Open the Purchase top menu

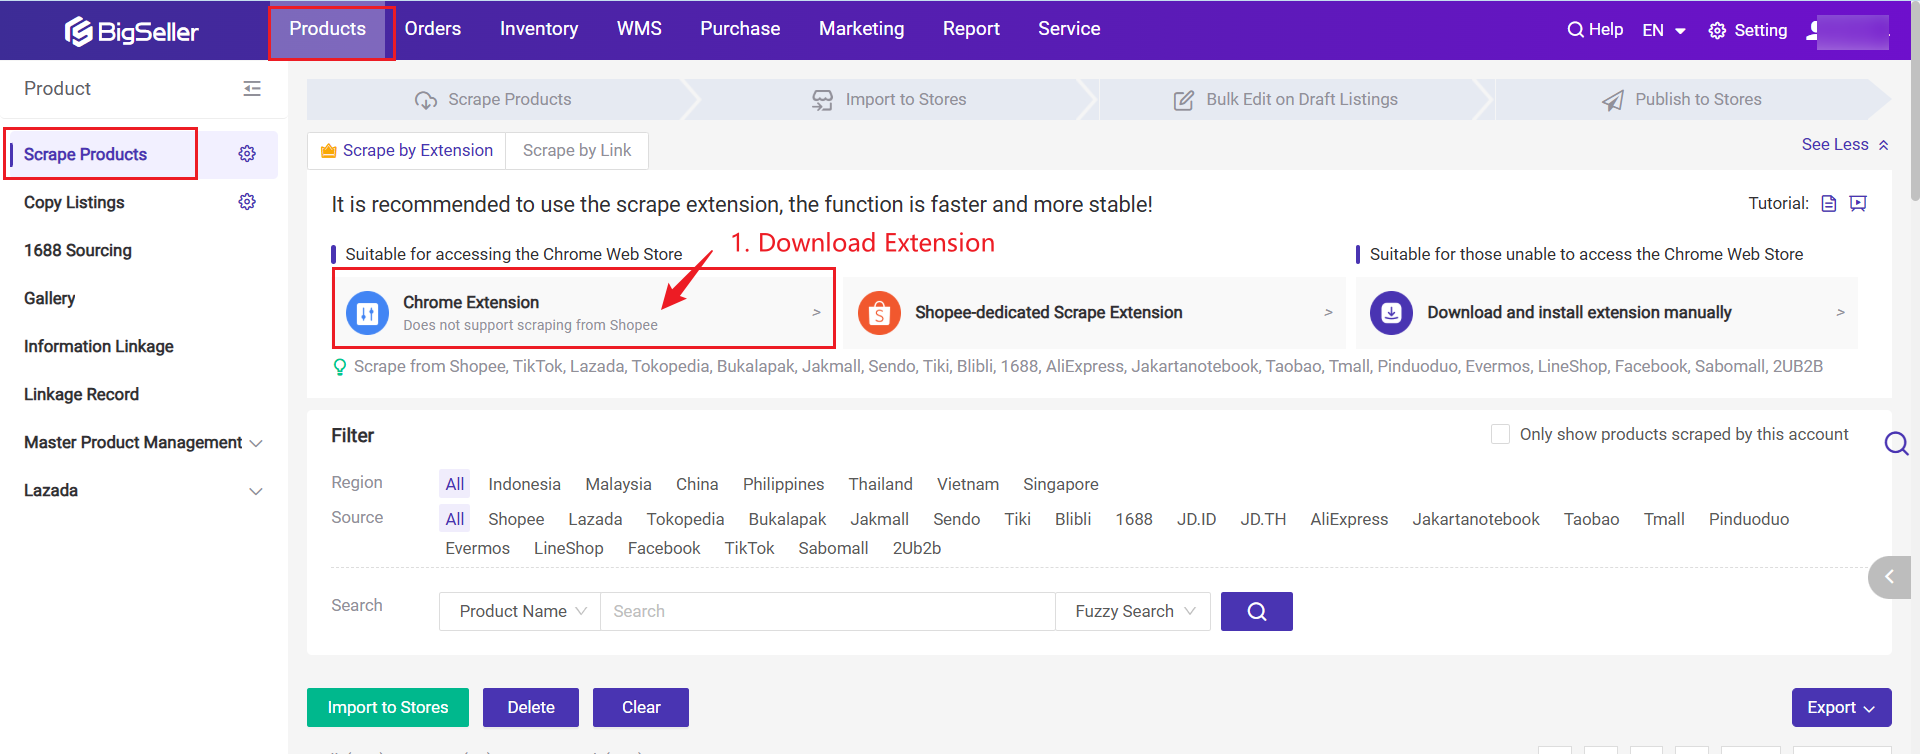coord(740,29)
